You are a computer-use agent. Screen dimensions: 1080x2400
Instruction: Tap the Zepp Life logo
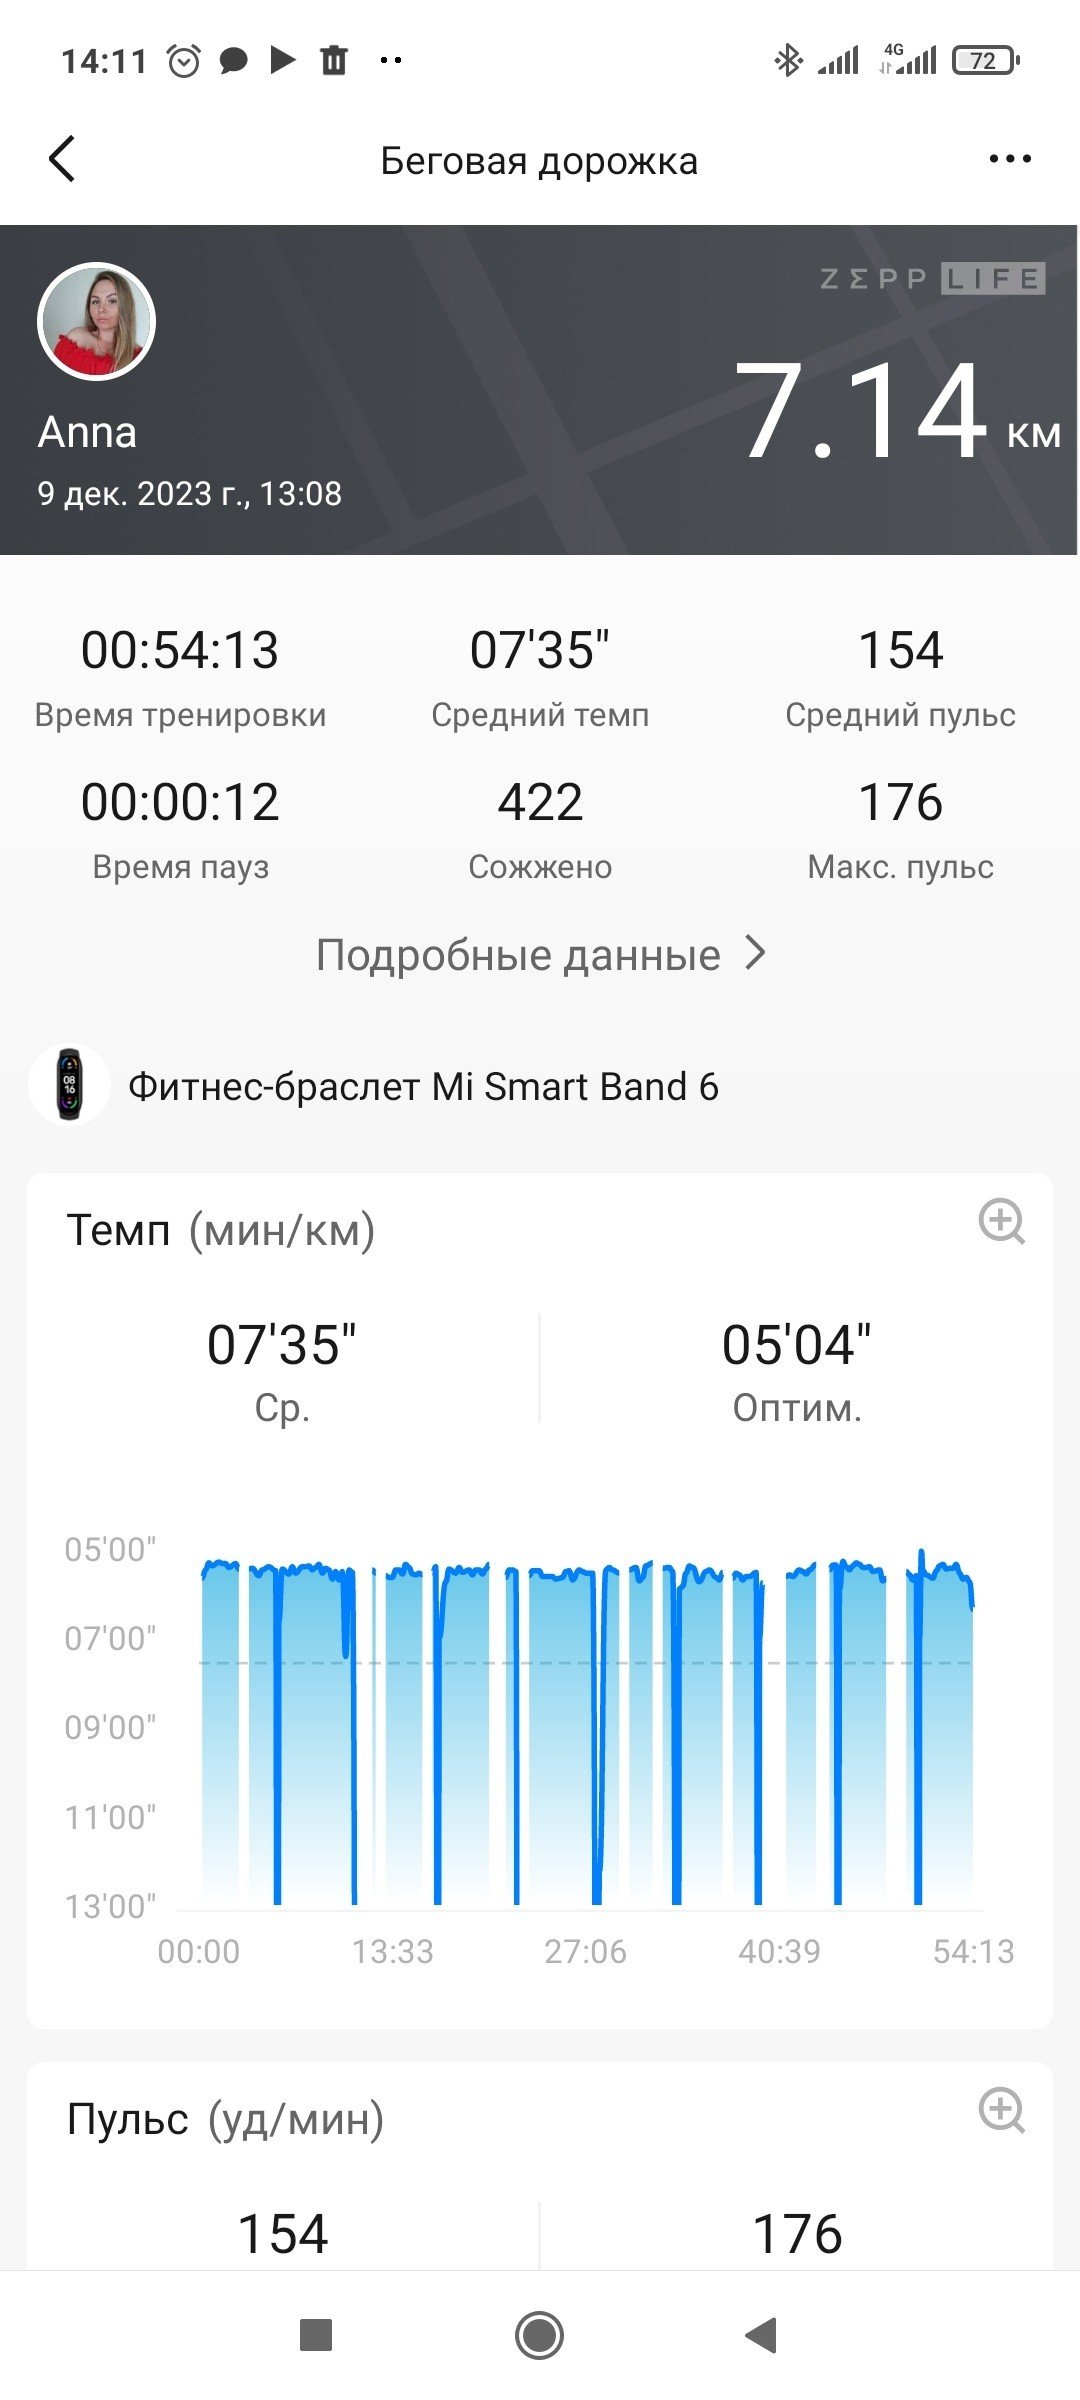(x=932, y=278)
